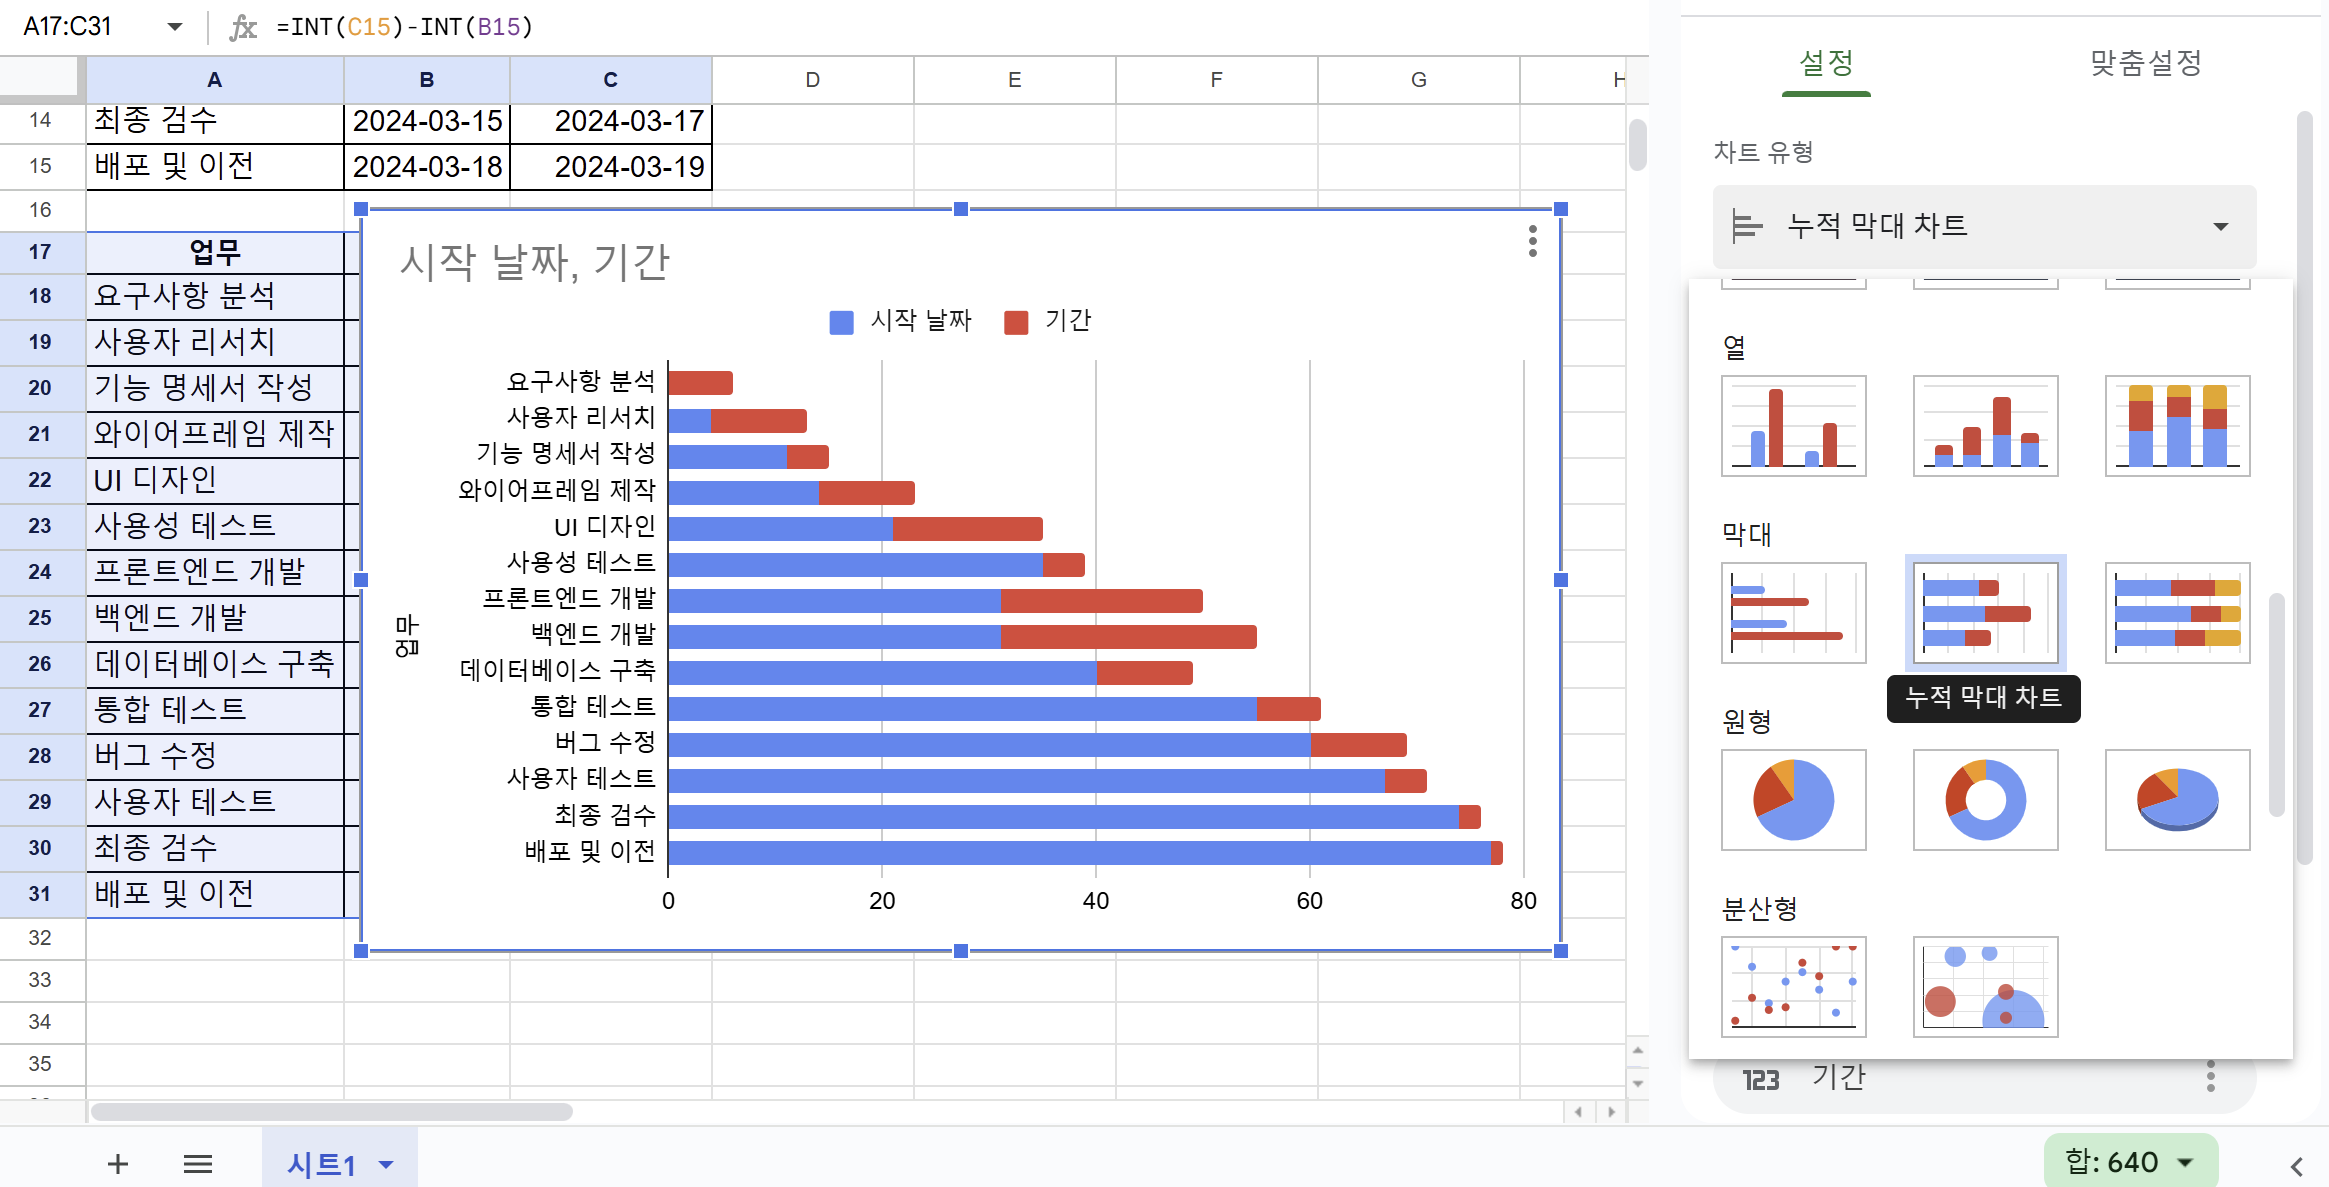Screen dimensions: 2329x1187
Task: Select the column chart thumbnail
Action: point(1793,426)
